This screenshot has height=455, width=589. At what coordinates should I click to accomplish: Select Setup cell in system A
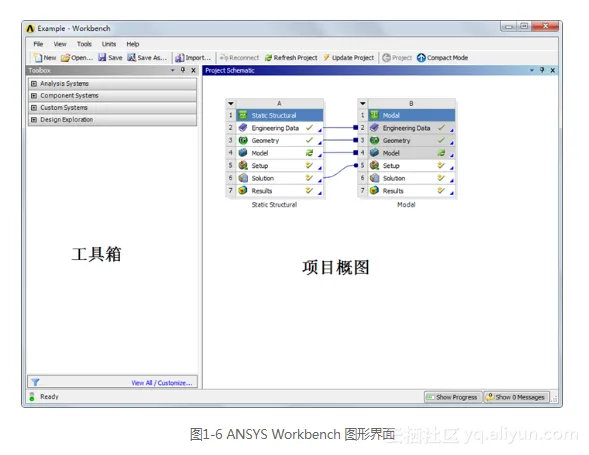pyautogui.click(x=279, y=166)
